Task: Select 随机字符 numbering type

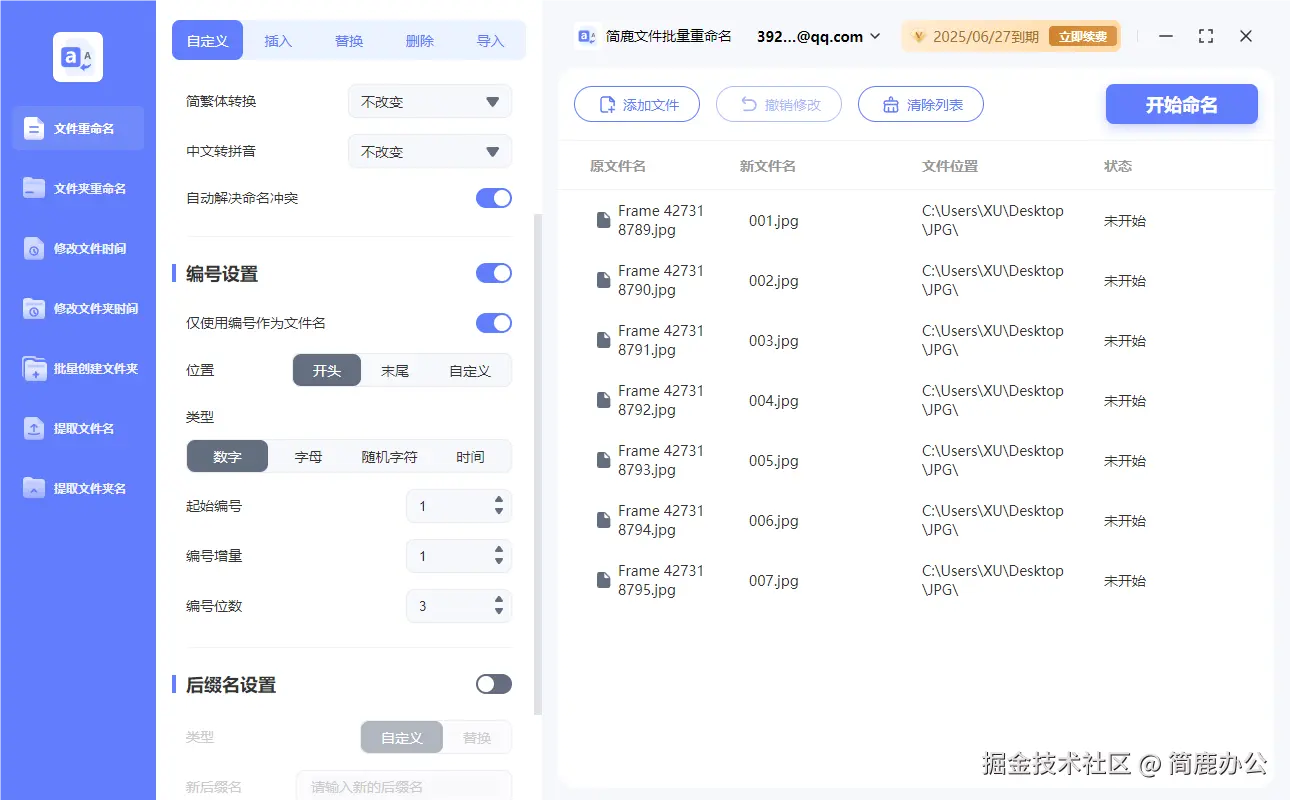Action: click(389, 456)
